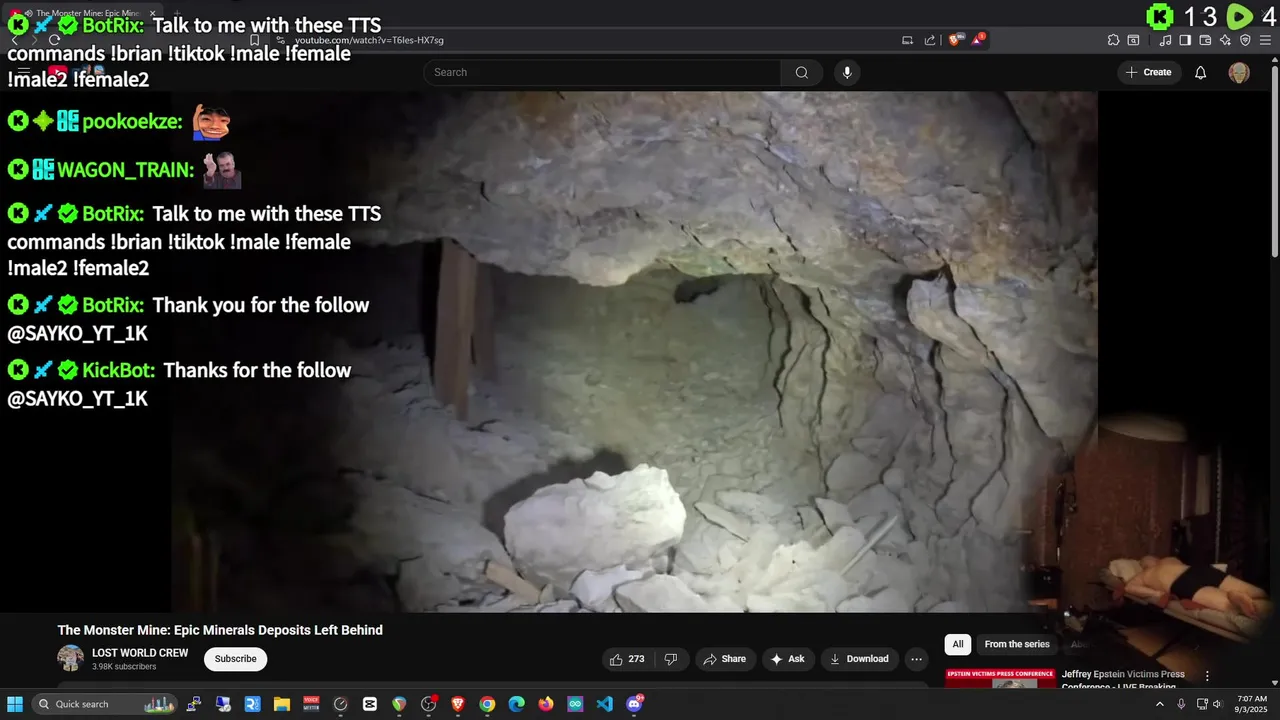Open more actions three-dot menu under video
The height and width of the screenshot is (720, 1280).
point(916,659)
